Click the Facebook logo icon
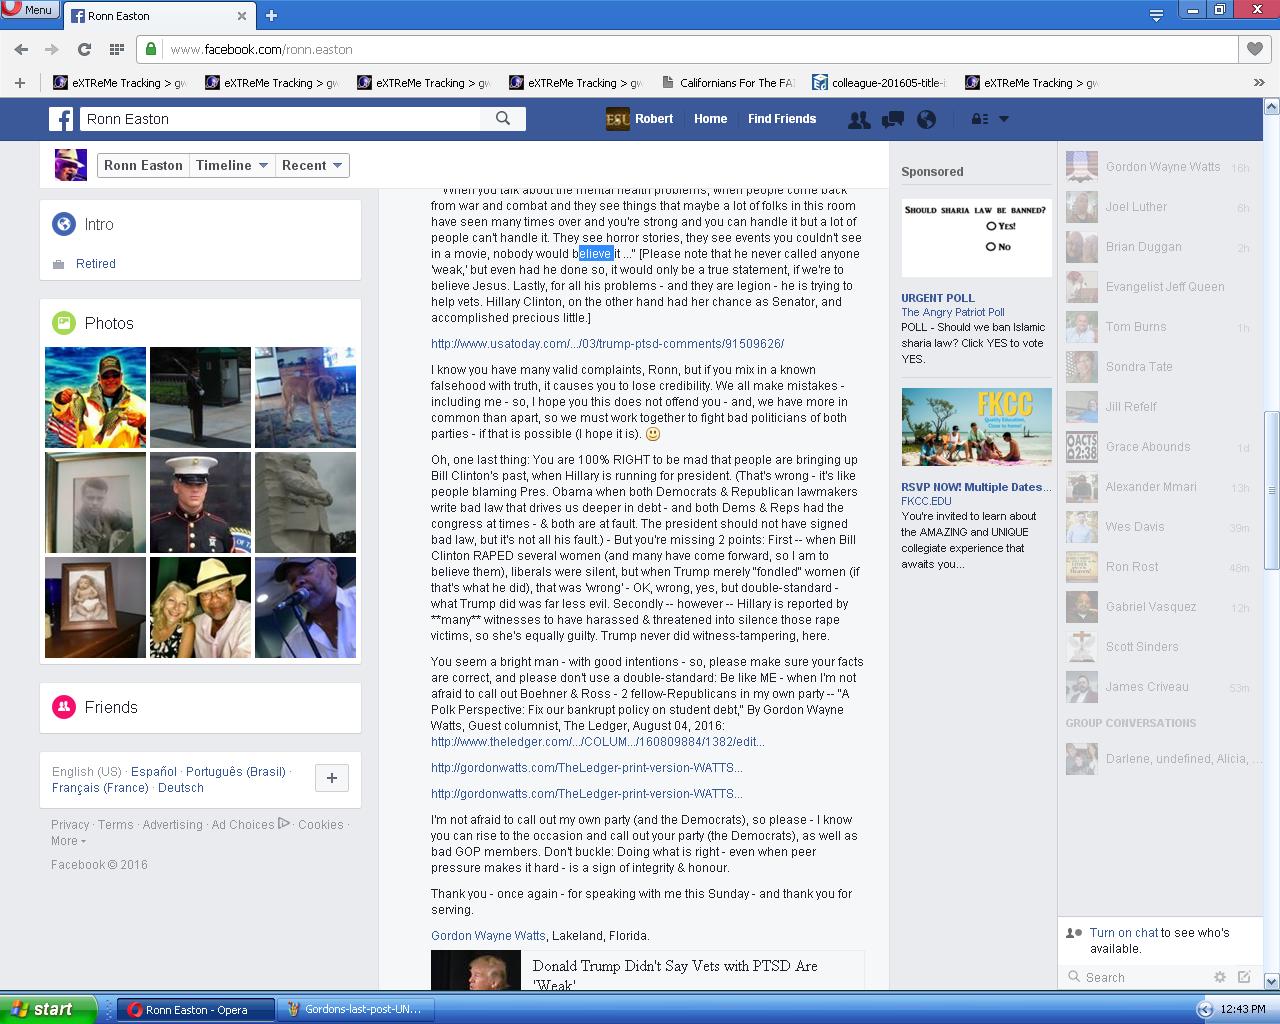This screenshot has height=1024, width=1280. click(x=62, y=119)
